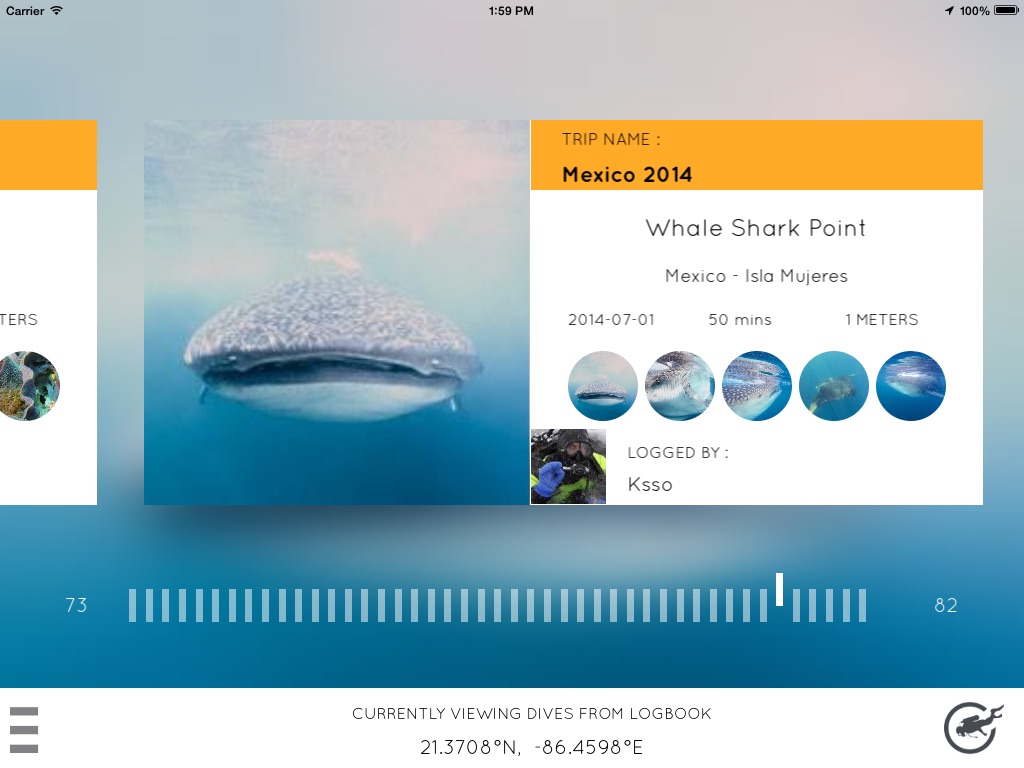Tap the Currently Viewing Dives From Logbook label

[532, 714]
